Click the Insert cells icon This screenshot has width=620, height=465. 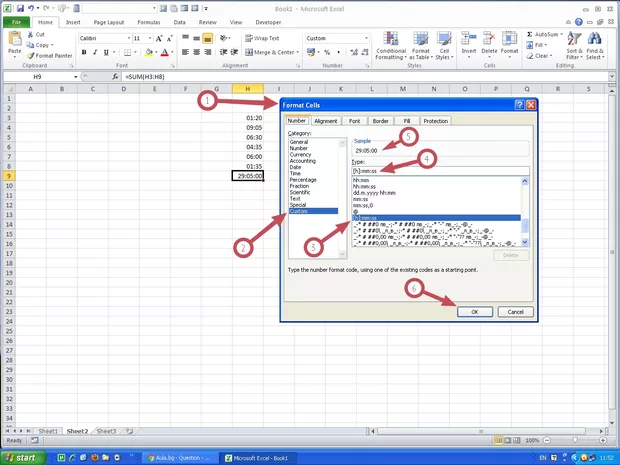pyautogui.click(x=468, y=40)
